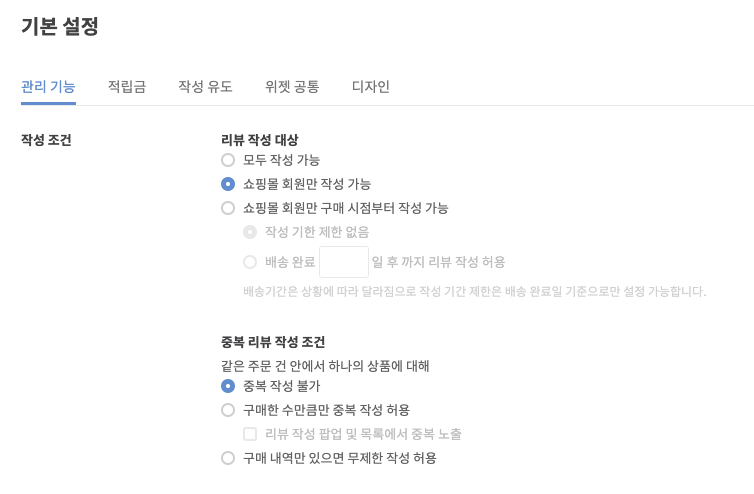
Task: Select the 위젯 공통 tab
Action: (x=292, y=87)
